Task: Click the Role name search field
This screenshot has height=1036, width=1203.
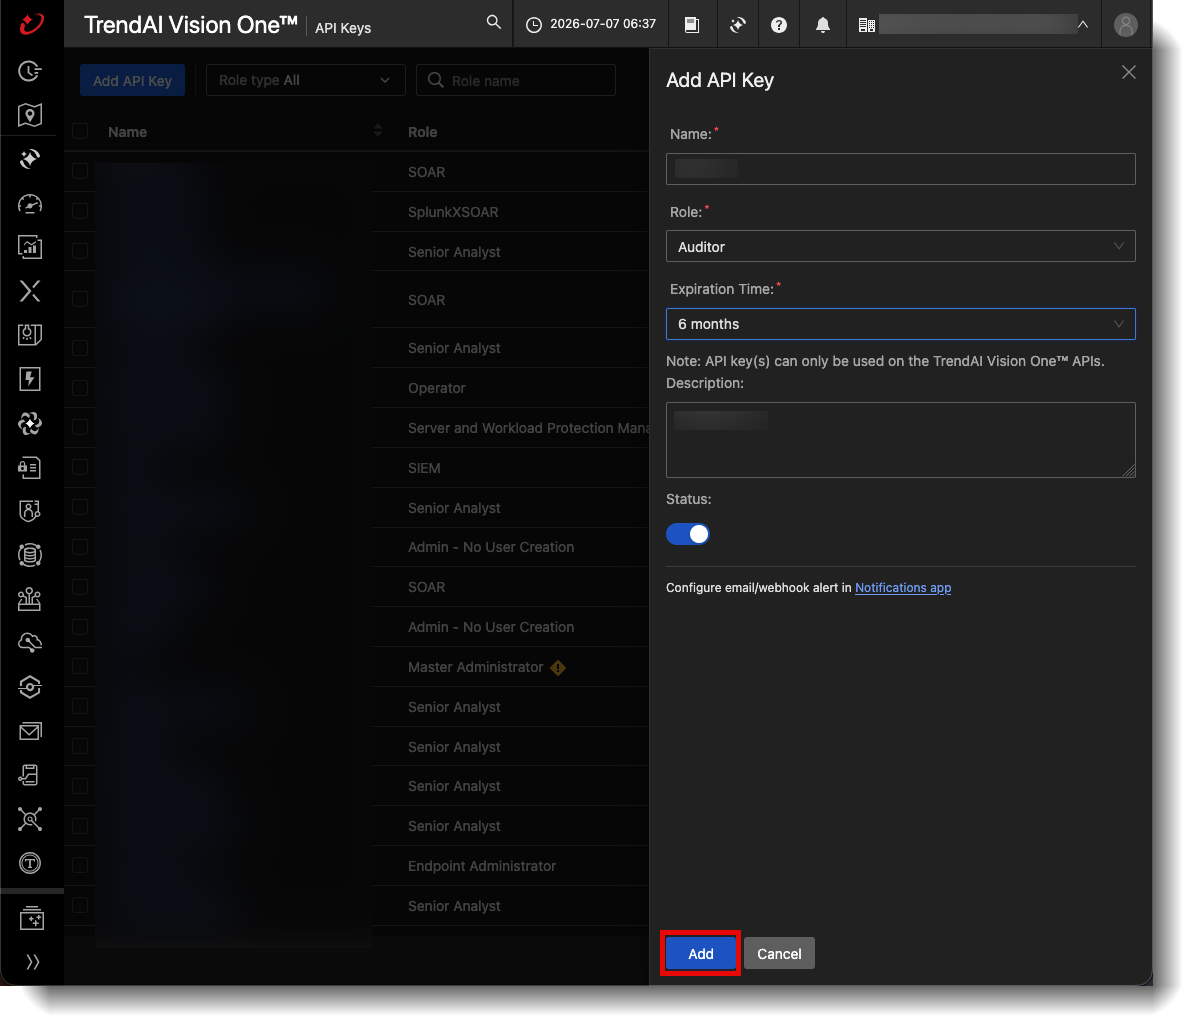Action: [516, 80]
